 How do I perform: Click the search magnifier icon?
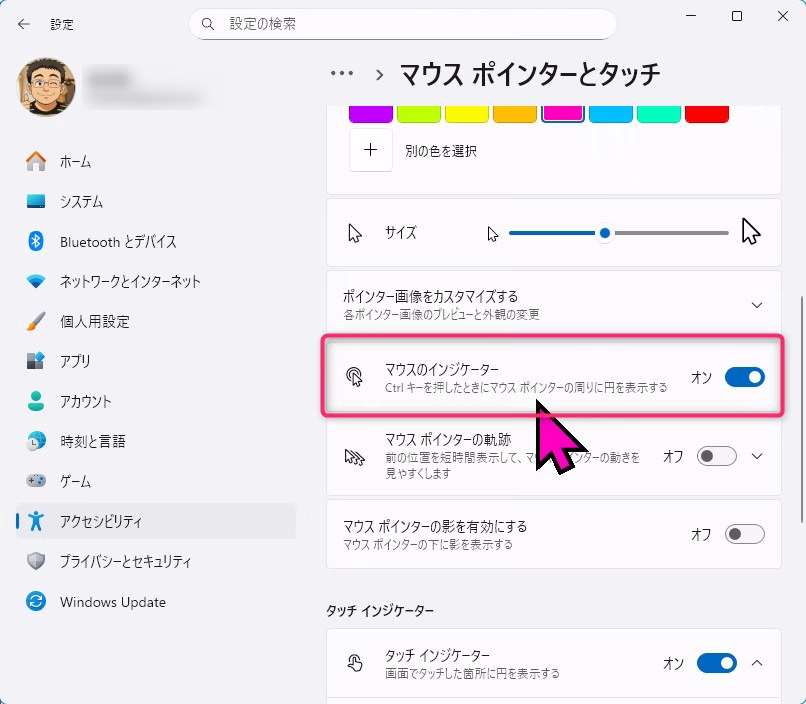click(208, 23)
